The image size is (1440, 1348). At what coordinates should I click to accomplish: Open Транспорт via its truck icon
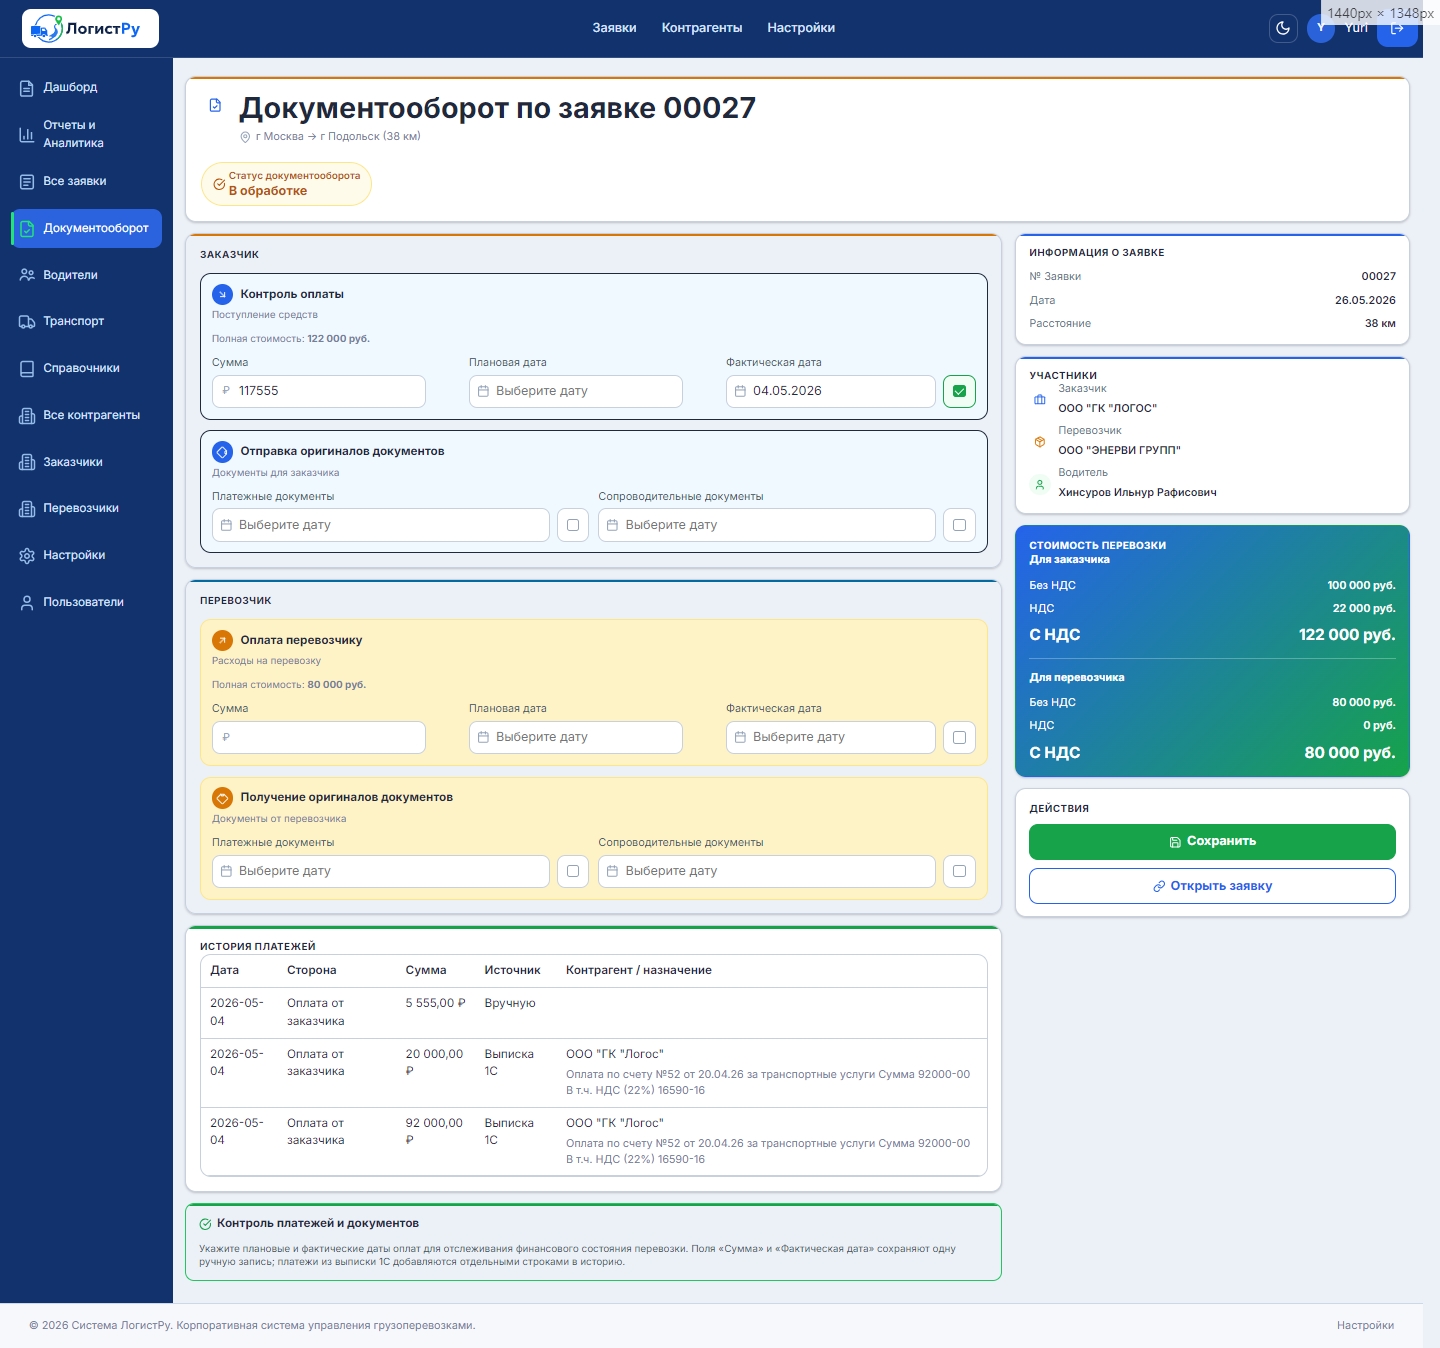click(x=27, y=322)
